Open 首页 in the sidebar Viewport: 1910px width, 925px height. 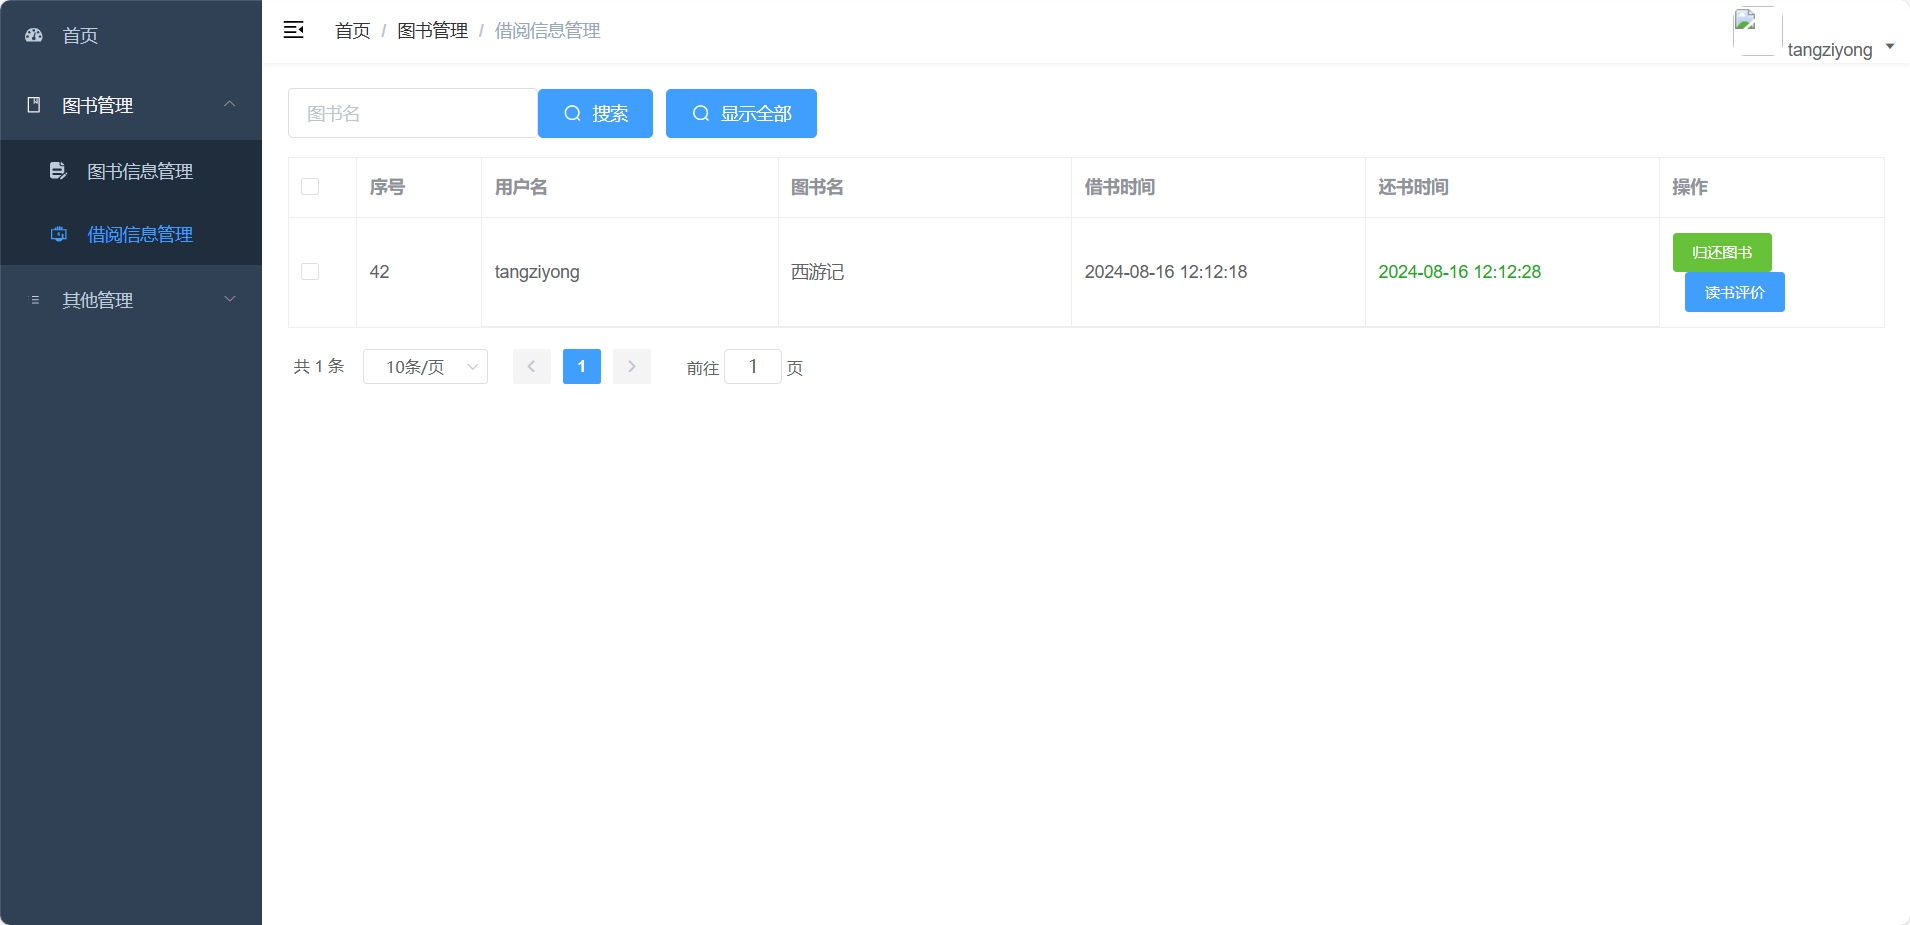pyautogui.click(x=131, y=35)
